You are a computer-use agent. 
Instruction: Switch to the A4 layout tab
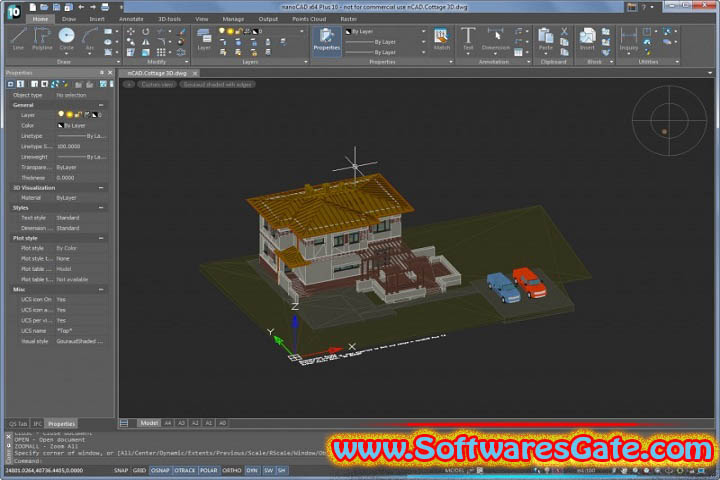click(168, 423)
